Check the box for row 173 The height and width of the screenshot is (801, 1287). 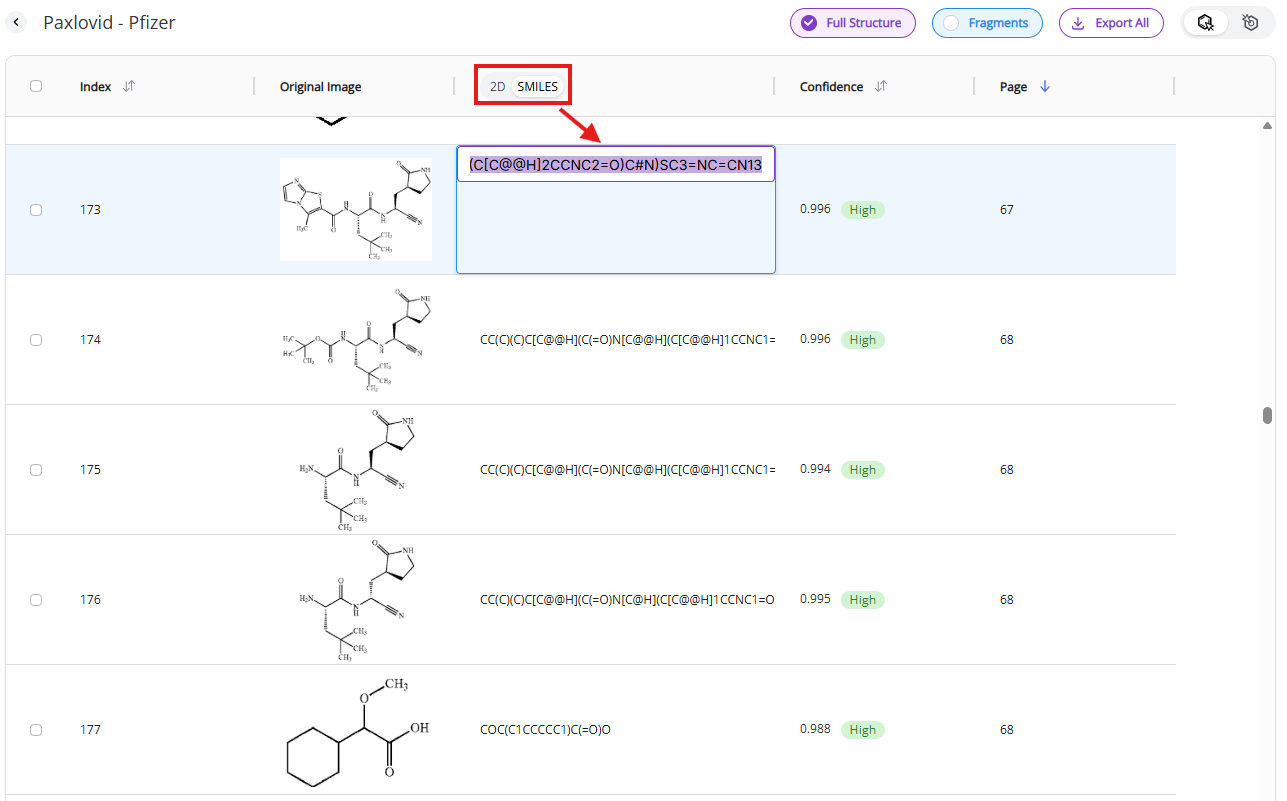pos(36,210)
